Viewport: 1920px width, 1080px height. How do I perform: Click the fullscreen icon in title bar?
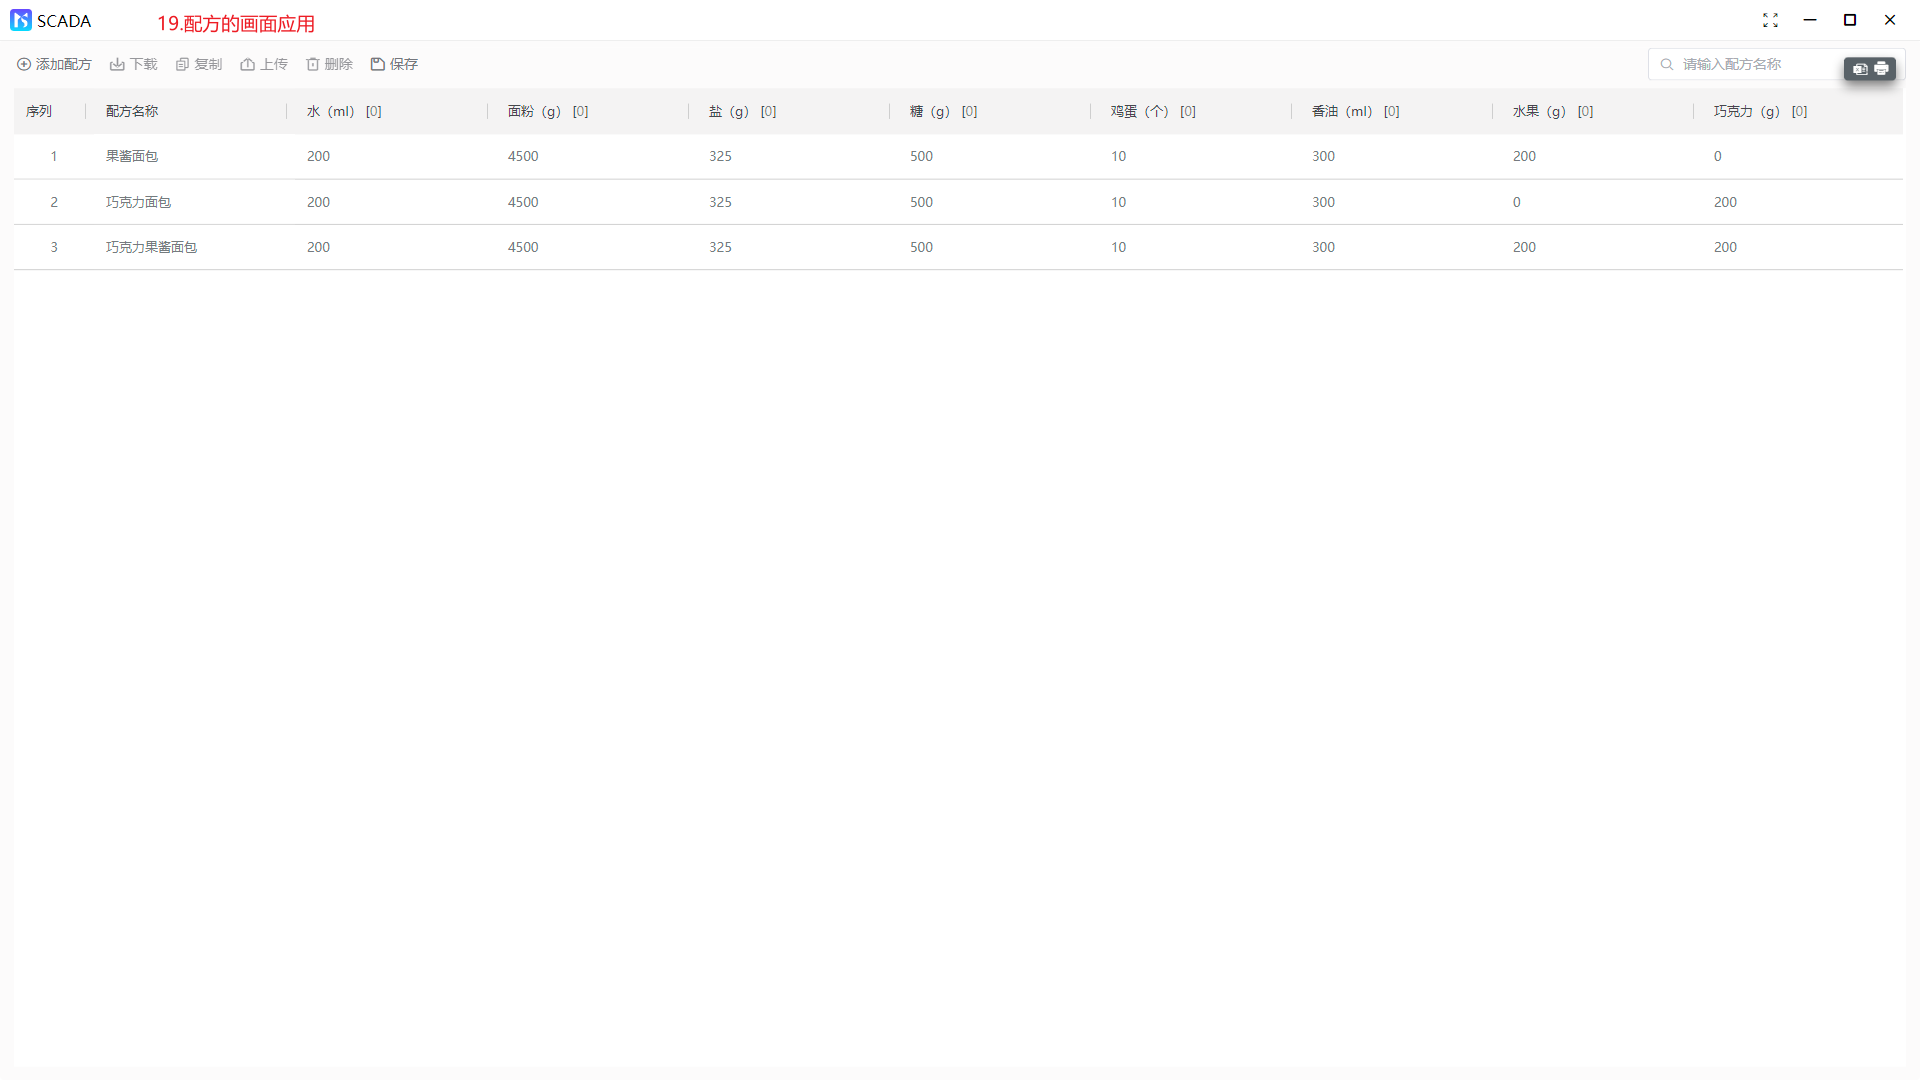tap(1770, 20)
